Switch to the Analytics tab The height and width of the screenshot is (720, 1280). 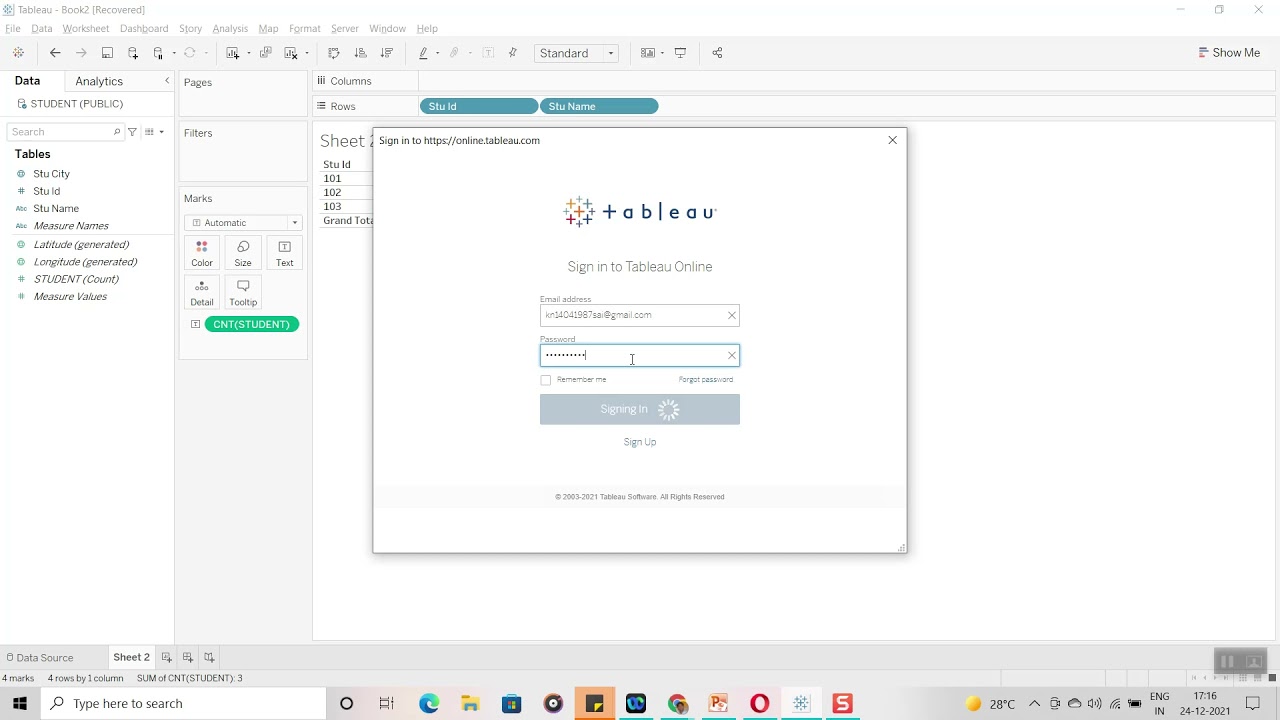99,81
